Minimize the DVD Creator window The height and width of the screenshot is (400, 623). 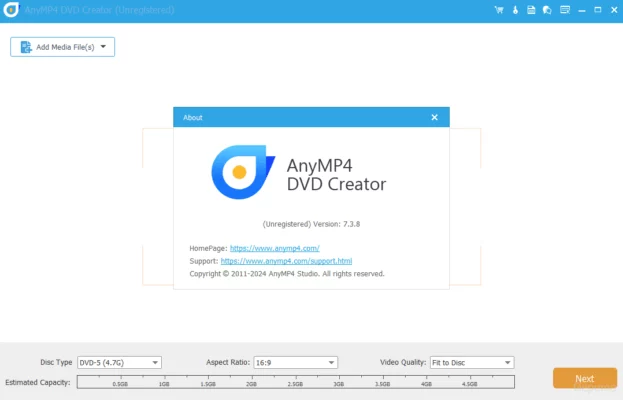(x=582, y=10)
